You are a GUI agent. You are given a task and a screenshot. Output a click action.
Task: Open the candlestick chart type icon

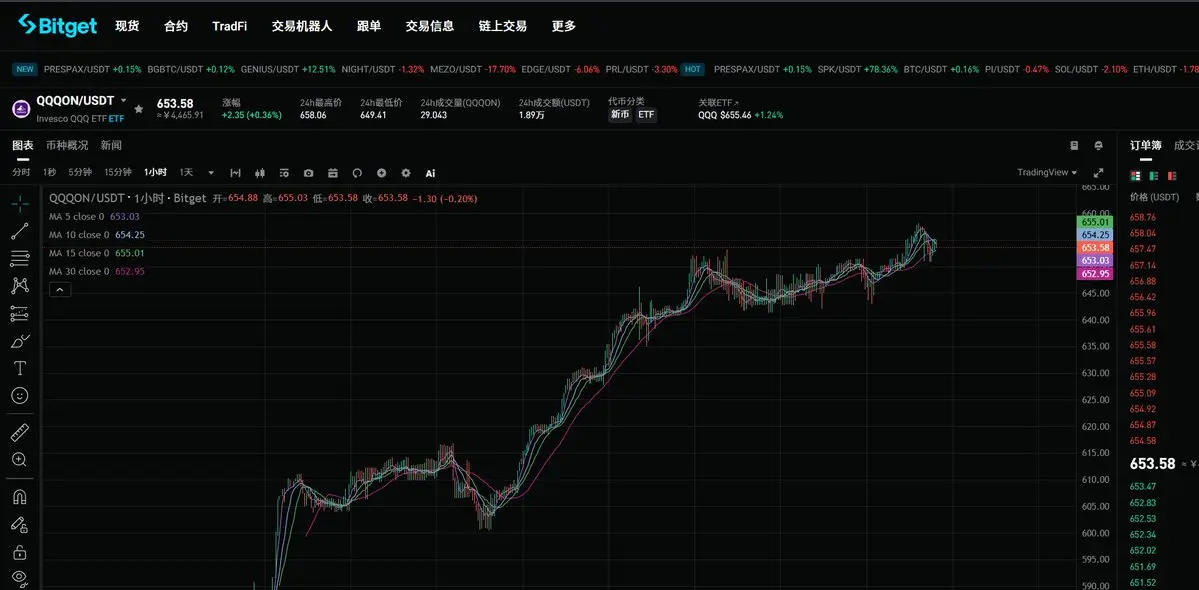(260, 173)
